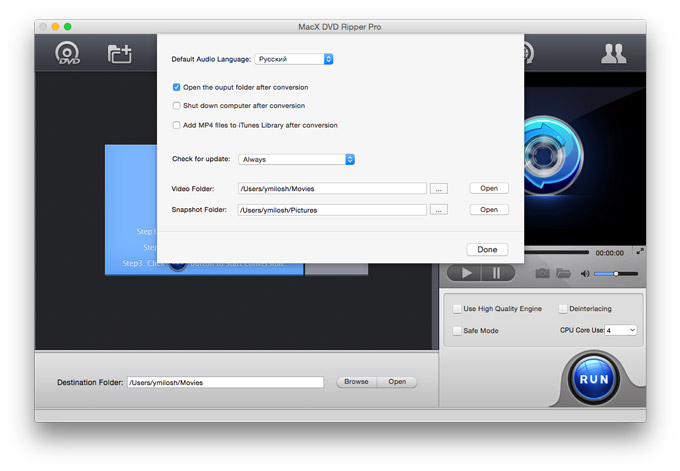The height and width of the screenshot is (471, 680).
Task: Tick the Use High Quality Engine checkbox
Action: (457, 309)
